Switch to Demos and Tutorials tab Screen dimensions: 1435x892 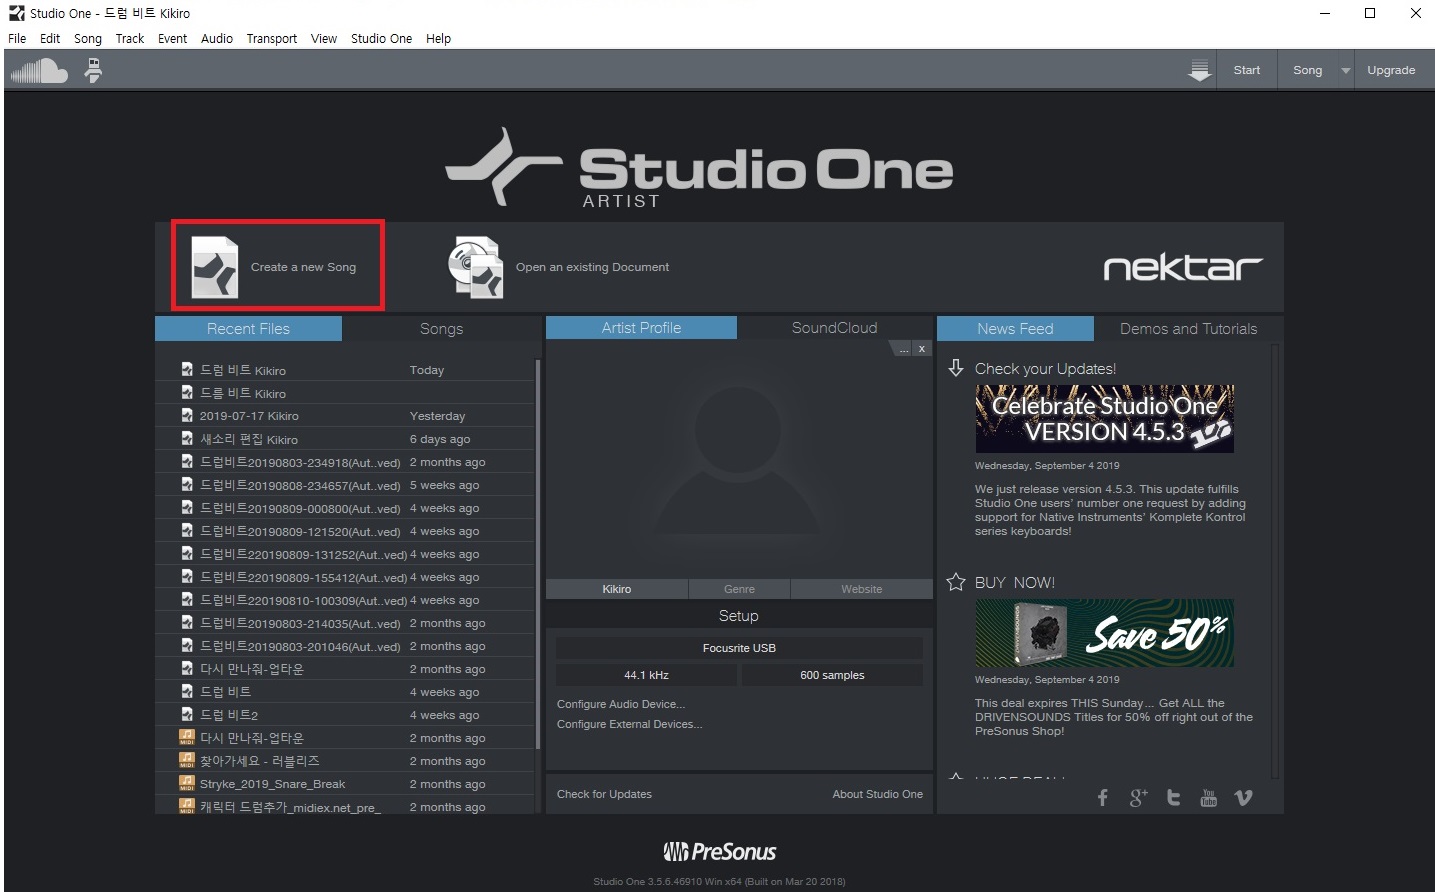pos(1188,328)
